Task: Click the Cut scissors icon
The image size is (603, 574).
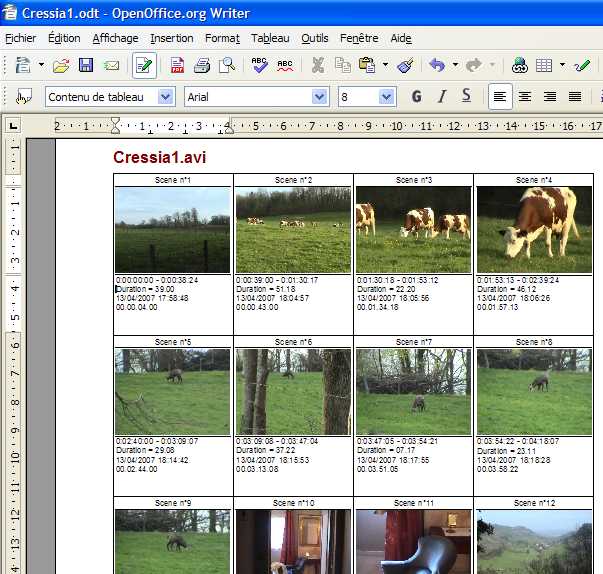Action: [318, 65]
